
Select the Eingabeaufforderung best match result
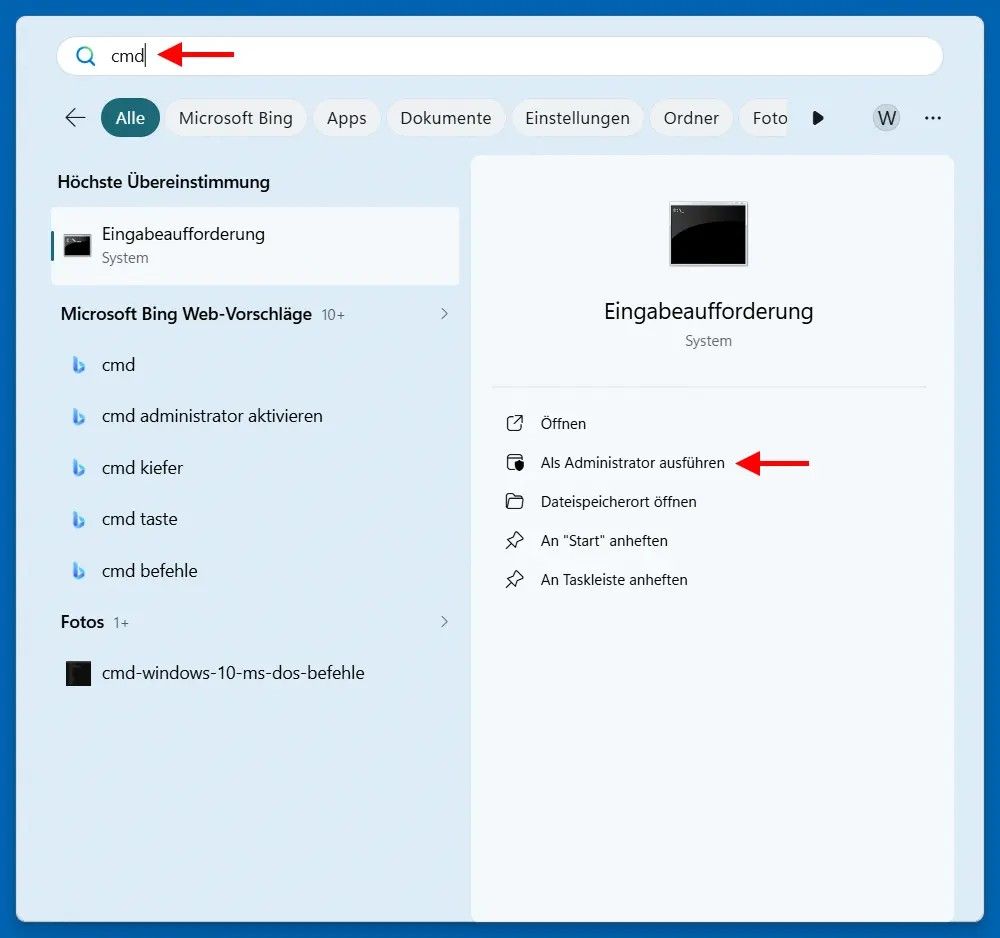[255, 245]
